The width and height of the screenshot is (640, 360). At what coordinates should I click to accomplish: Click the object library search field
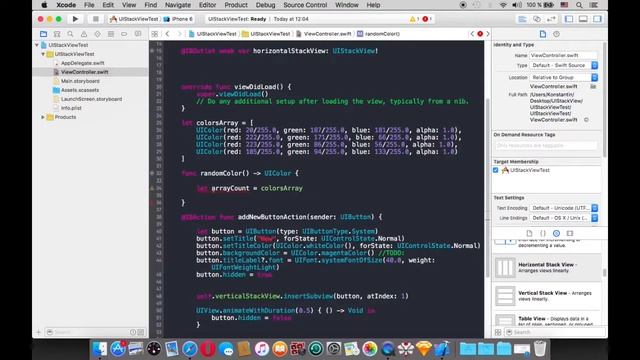554,332
